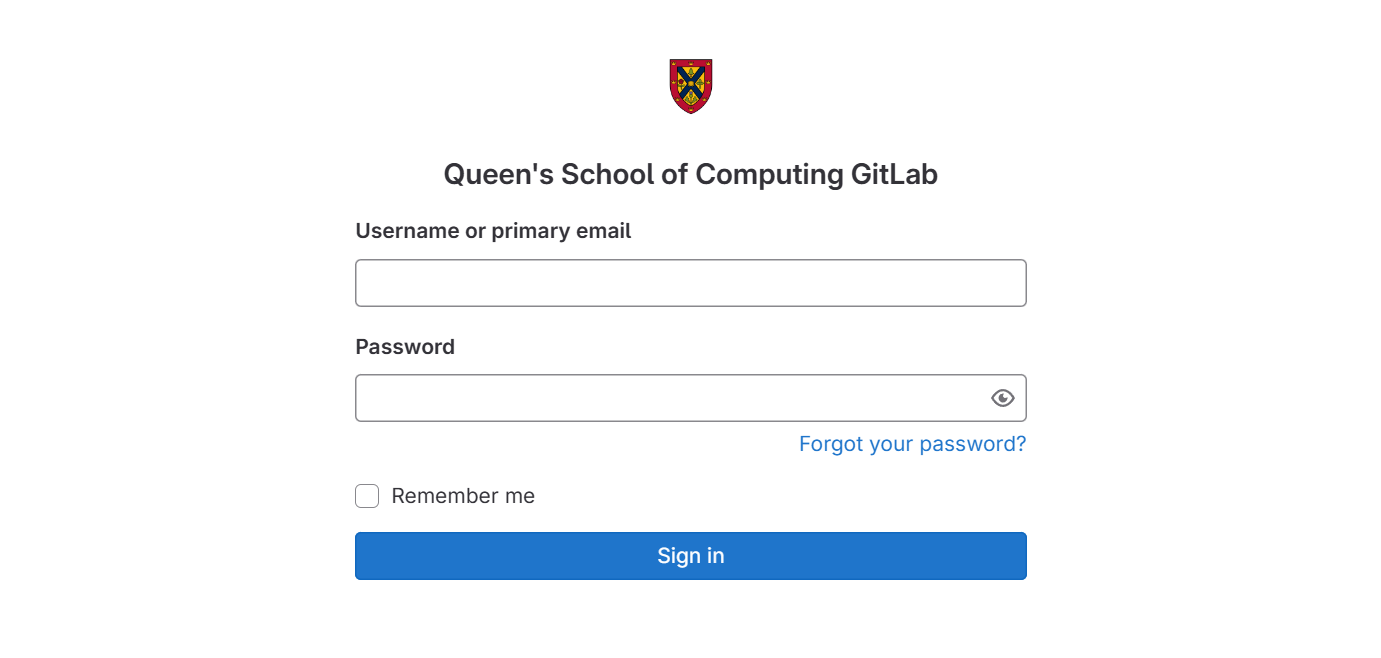Focus the Username or primary email field
Screen dimensions: 1381x658
click(690, 283)
